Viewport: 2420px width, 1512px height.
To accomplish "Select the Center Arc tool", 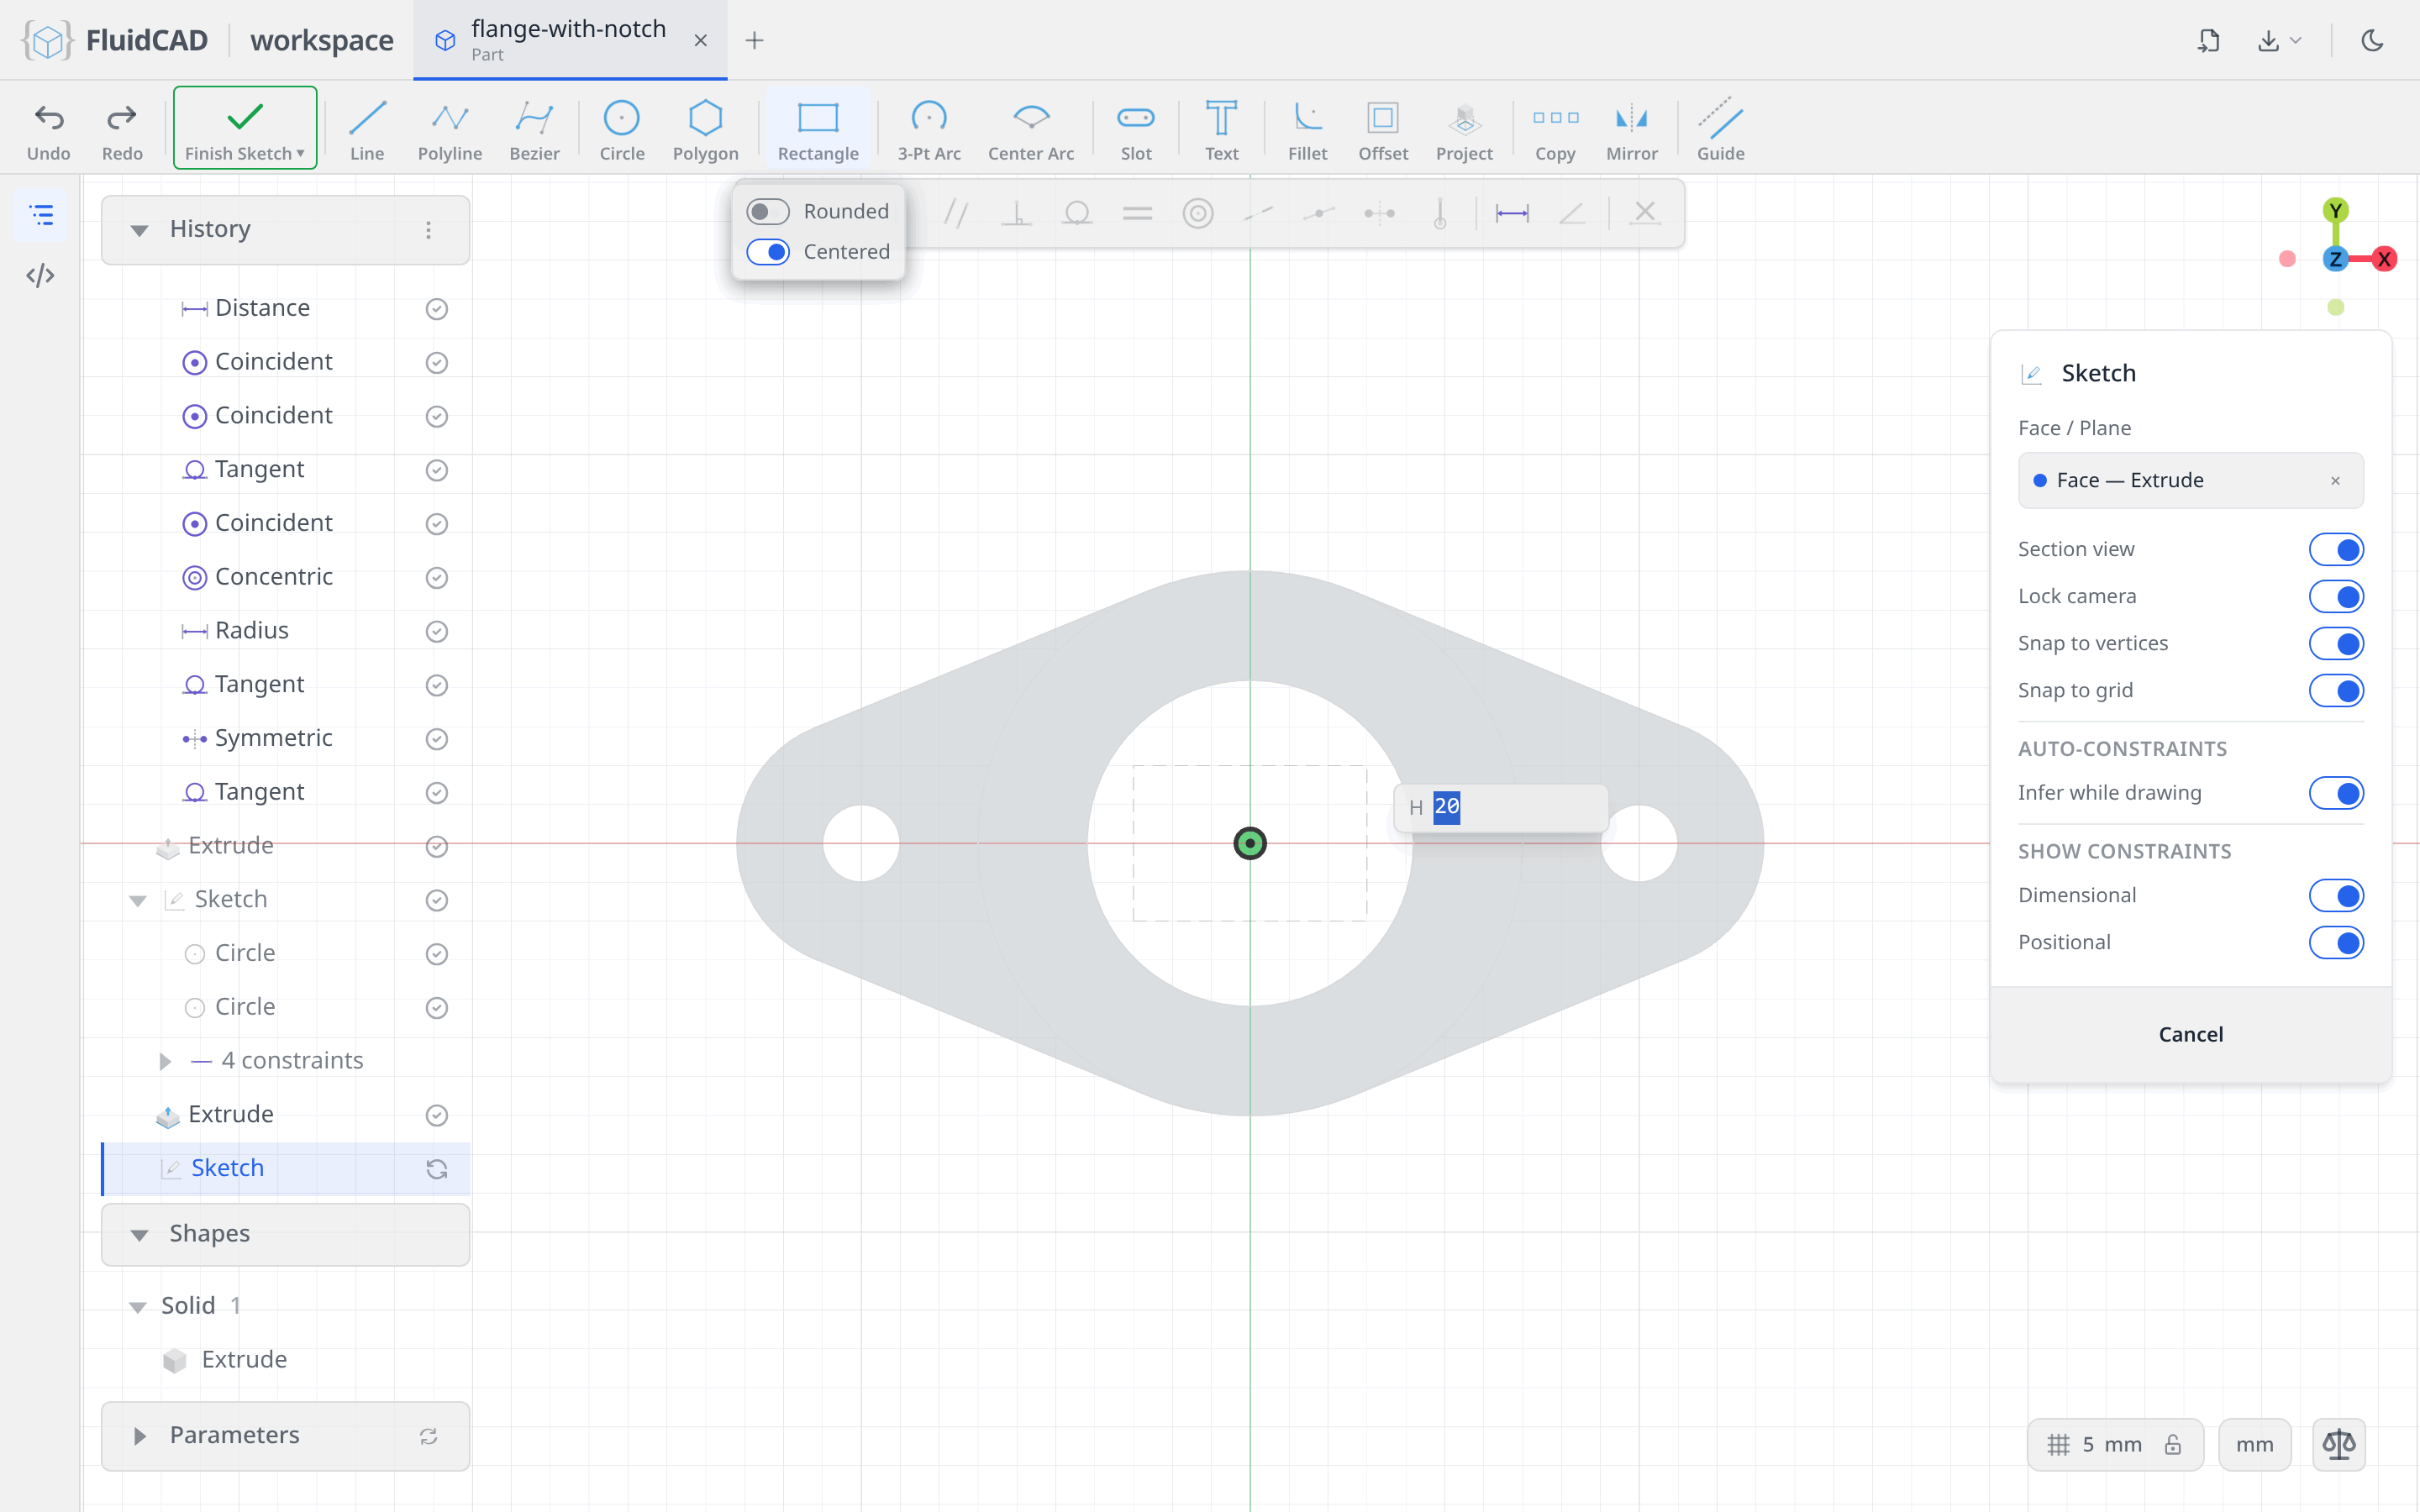I will [x=1031, y=130].
